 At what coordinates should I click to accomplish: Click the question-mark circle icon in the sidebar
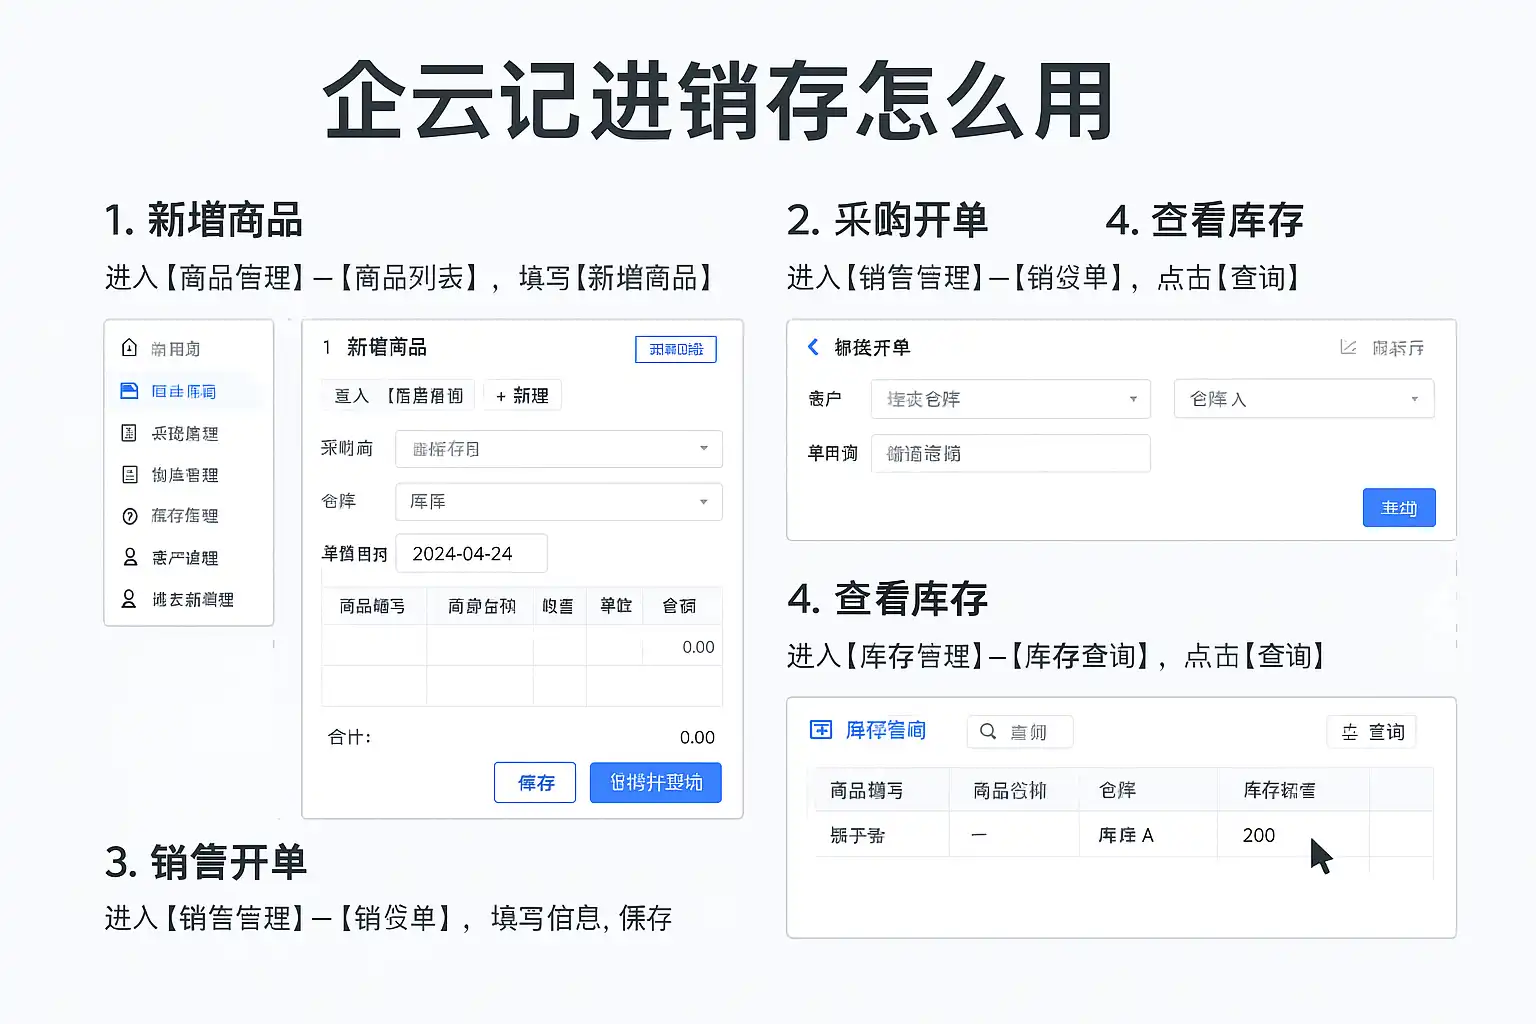click(129, 516)
